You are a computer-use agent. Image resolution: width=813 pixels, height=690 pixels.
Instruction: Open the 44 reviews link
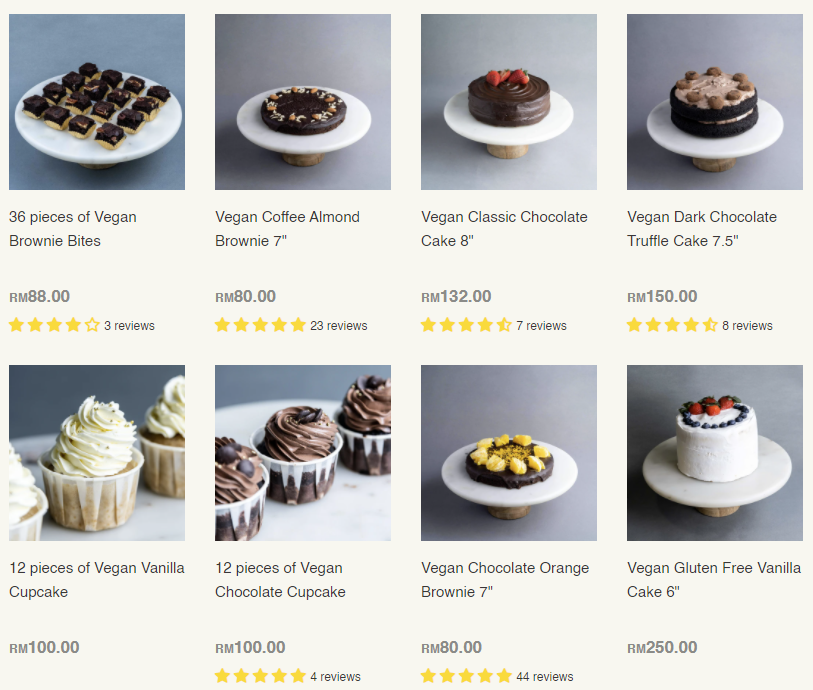click(x=544, y=677)
